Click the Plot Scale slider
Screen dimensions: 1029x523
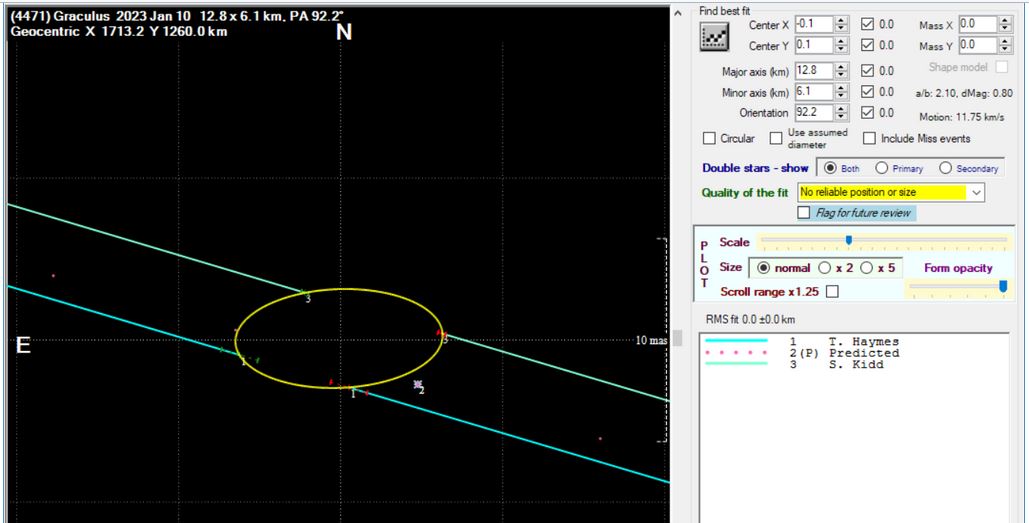(882, 240)
